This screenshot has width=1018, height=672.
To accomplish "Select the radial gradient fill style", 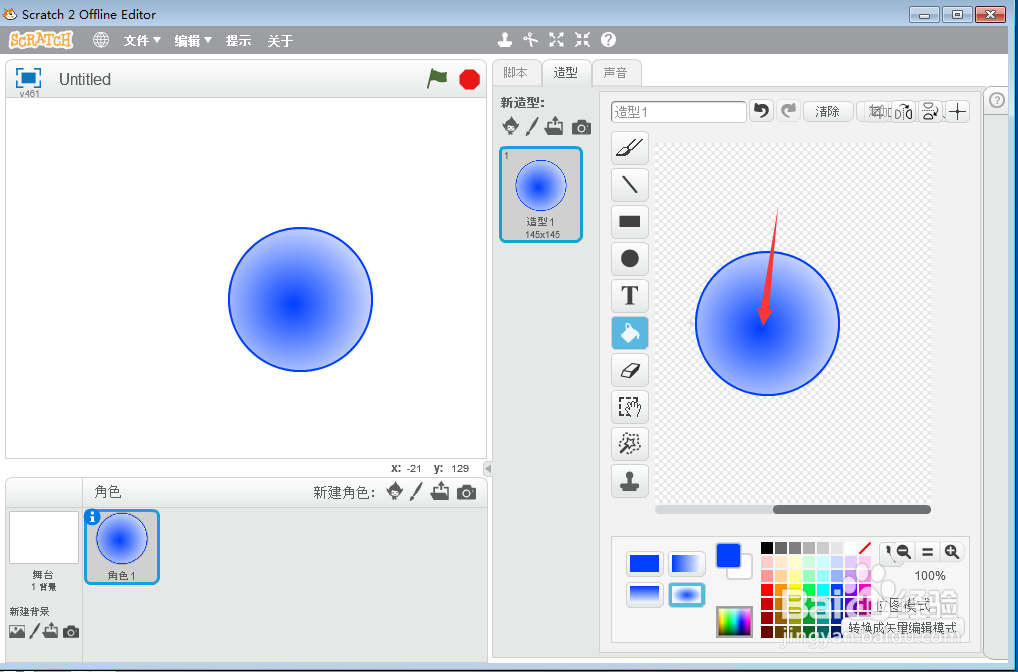I will pyautogui.click(x=687, y=595).
